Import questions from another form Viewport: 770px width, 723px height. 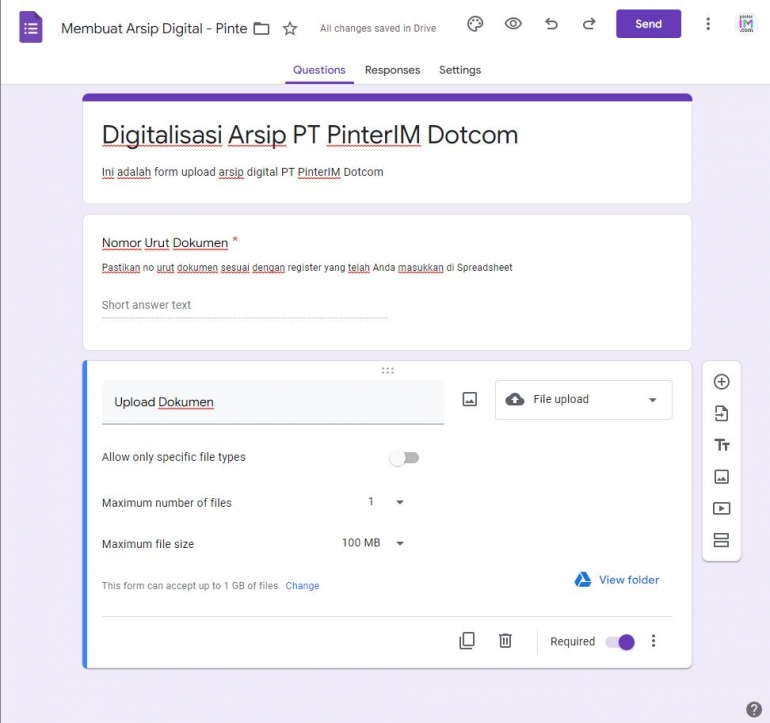(721, 414)
